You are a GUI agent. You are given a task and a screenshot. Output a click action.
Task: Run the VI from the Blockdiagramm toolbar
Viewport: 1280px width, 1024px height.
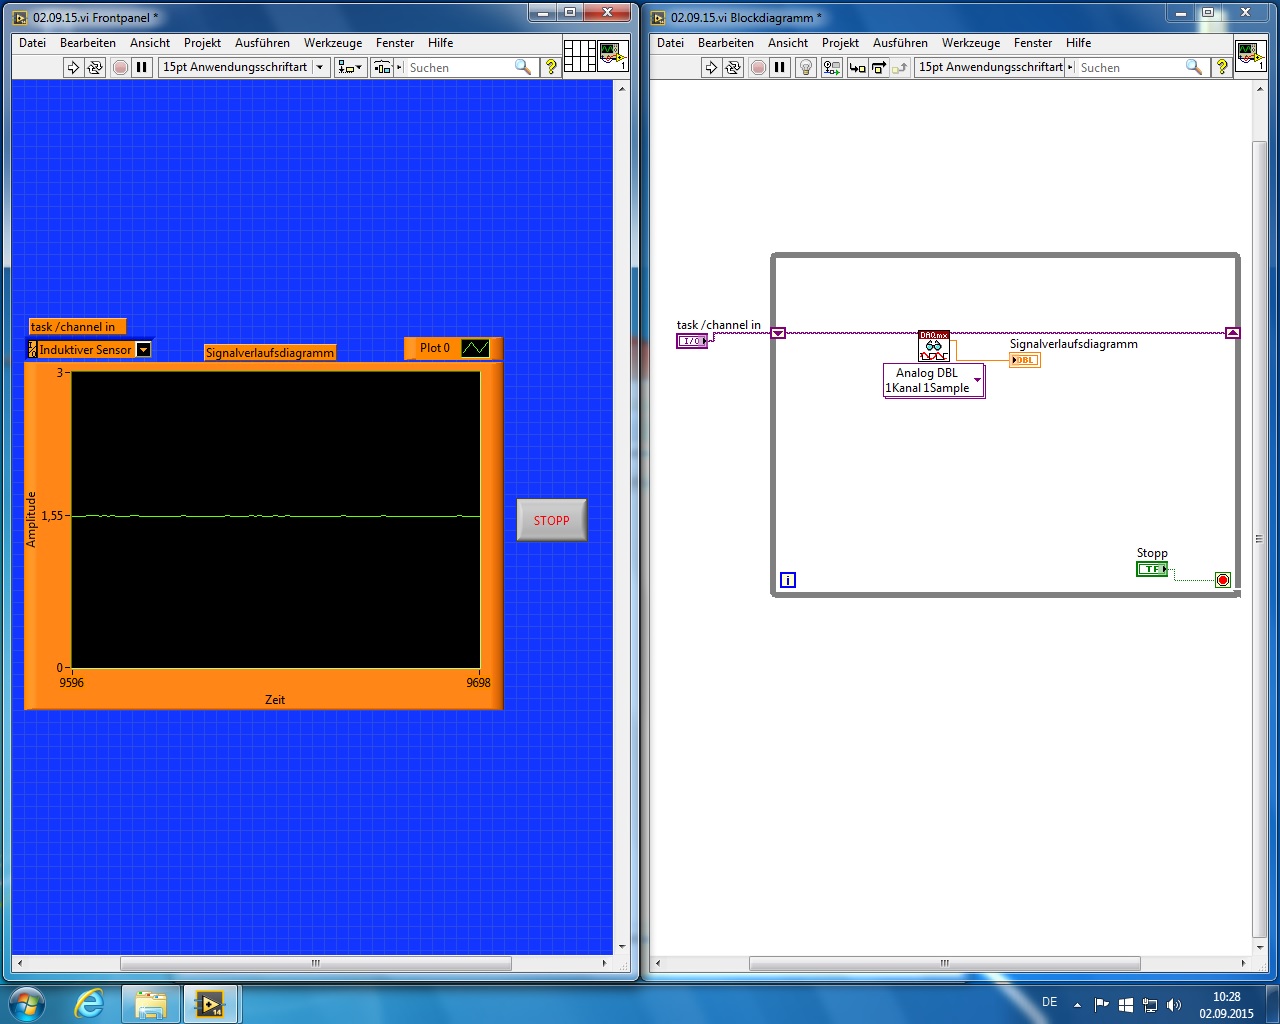[x=711, y=67]
